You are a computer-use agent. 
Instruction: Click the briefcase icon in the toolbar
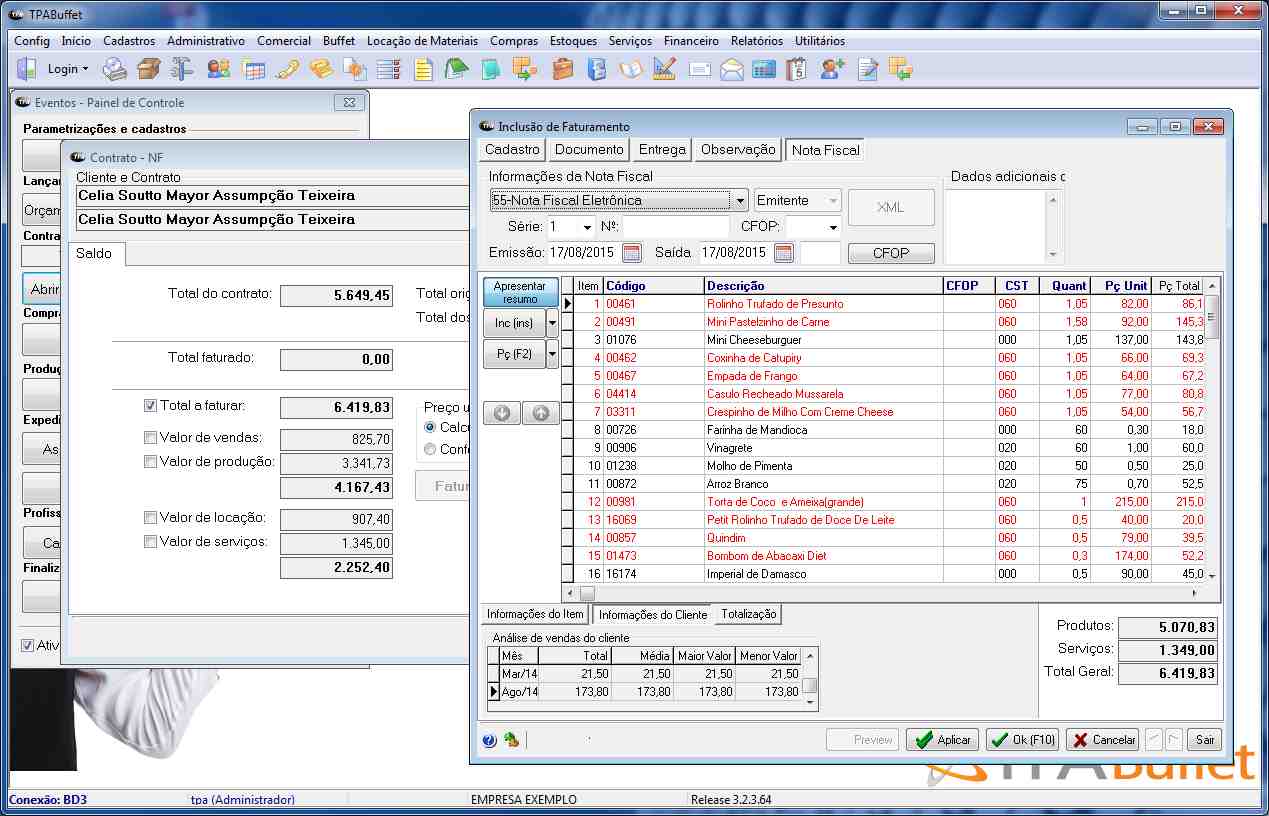coord(563,69)
